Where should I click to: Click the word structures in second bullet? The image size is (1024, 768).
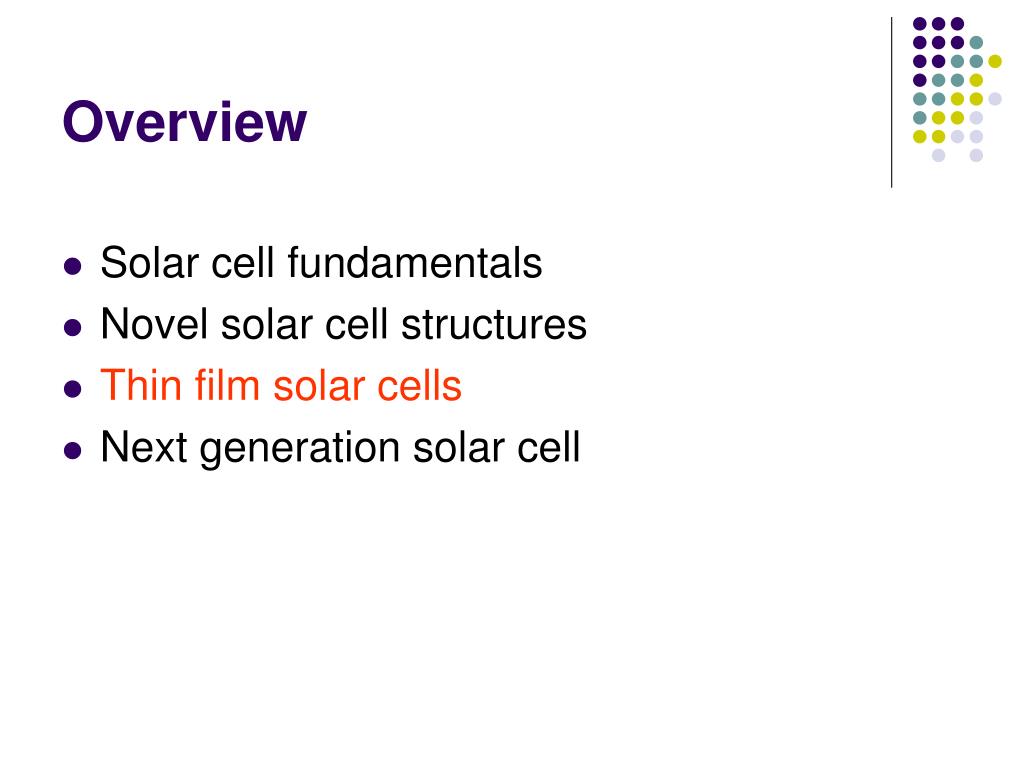[494, 324]
